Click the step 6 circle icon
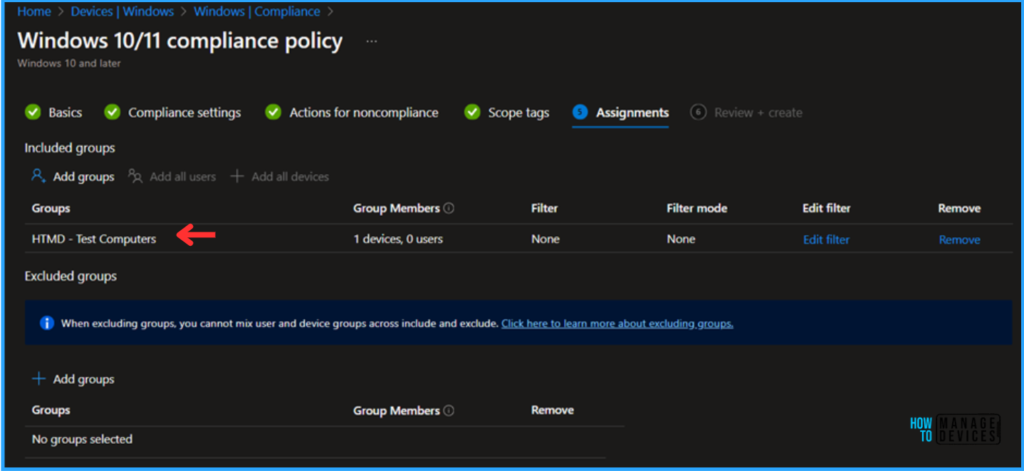 698,112
